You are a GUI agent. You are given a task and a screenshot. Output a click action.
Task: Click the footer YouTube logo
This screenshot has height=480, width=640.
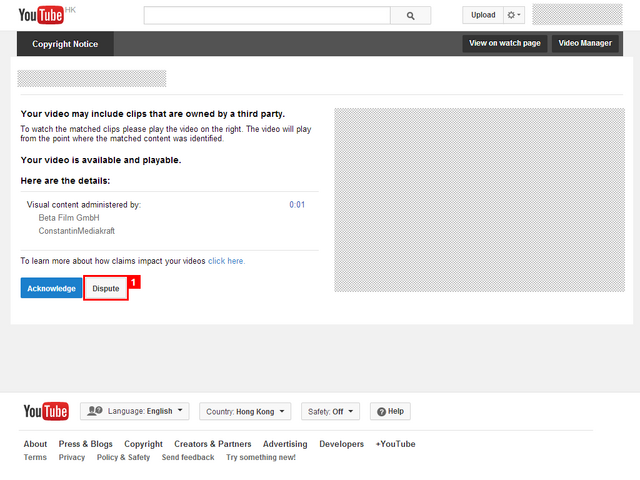tap(46, 411)
